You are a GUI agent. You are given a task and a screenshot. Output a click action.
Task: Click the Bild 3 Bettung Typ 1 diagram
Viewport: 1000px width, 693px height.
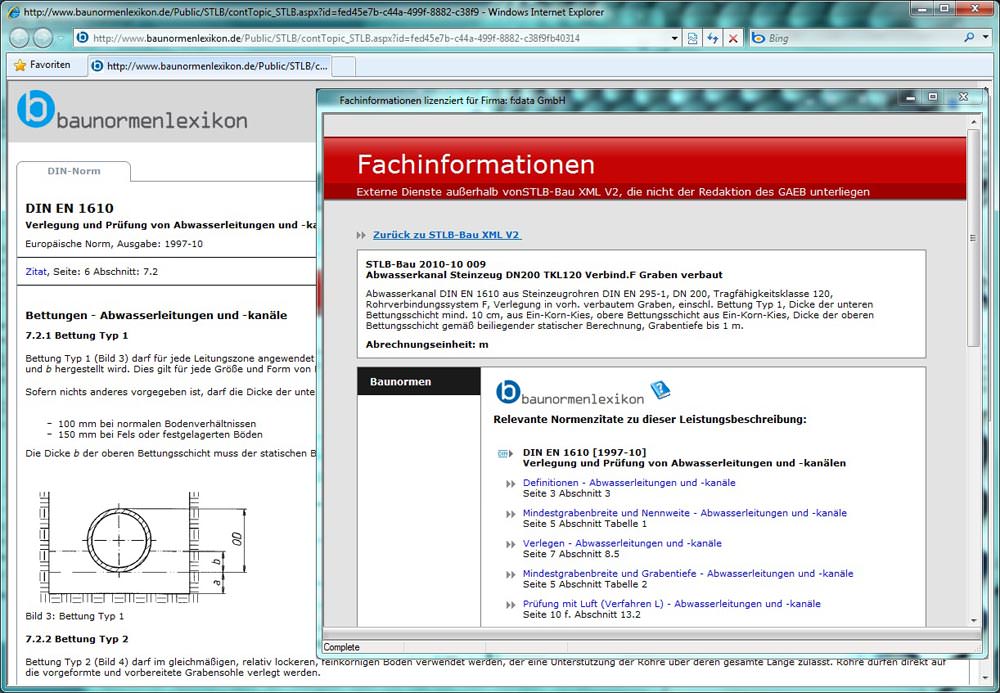pos(142,547)
